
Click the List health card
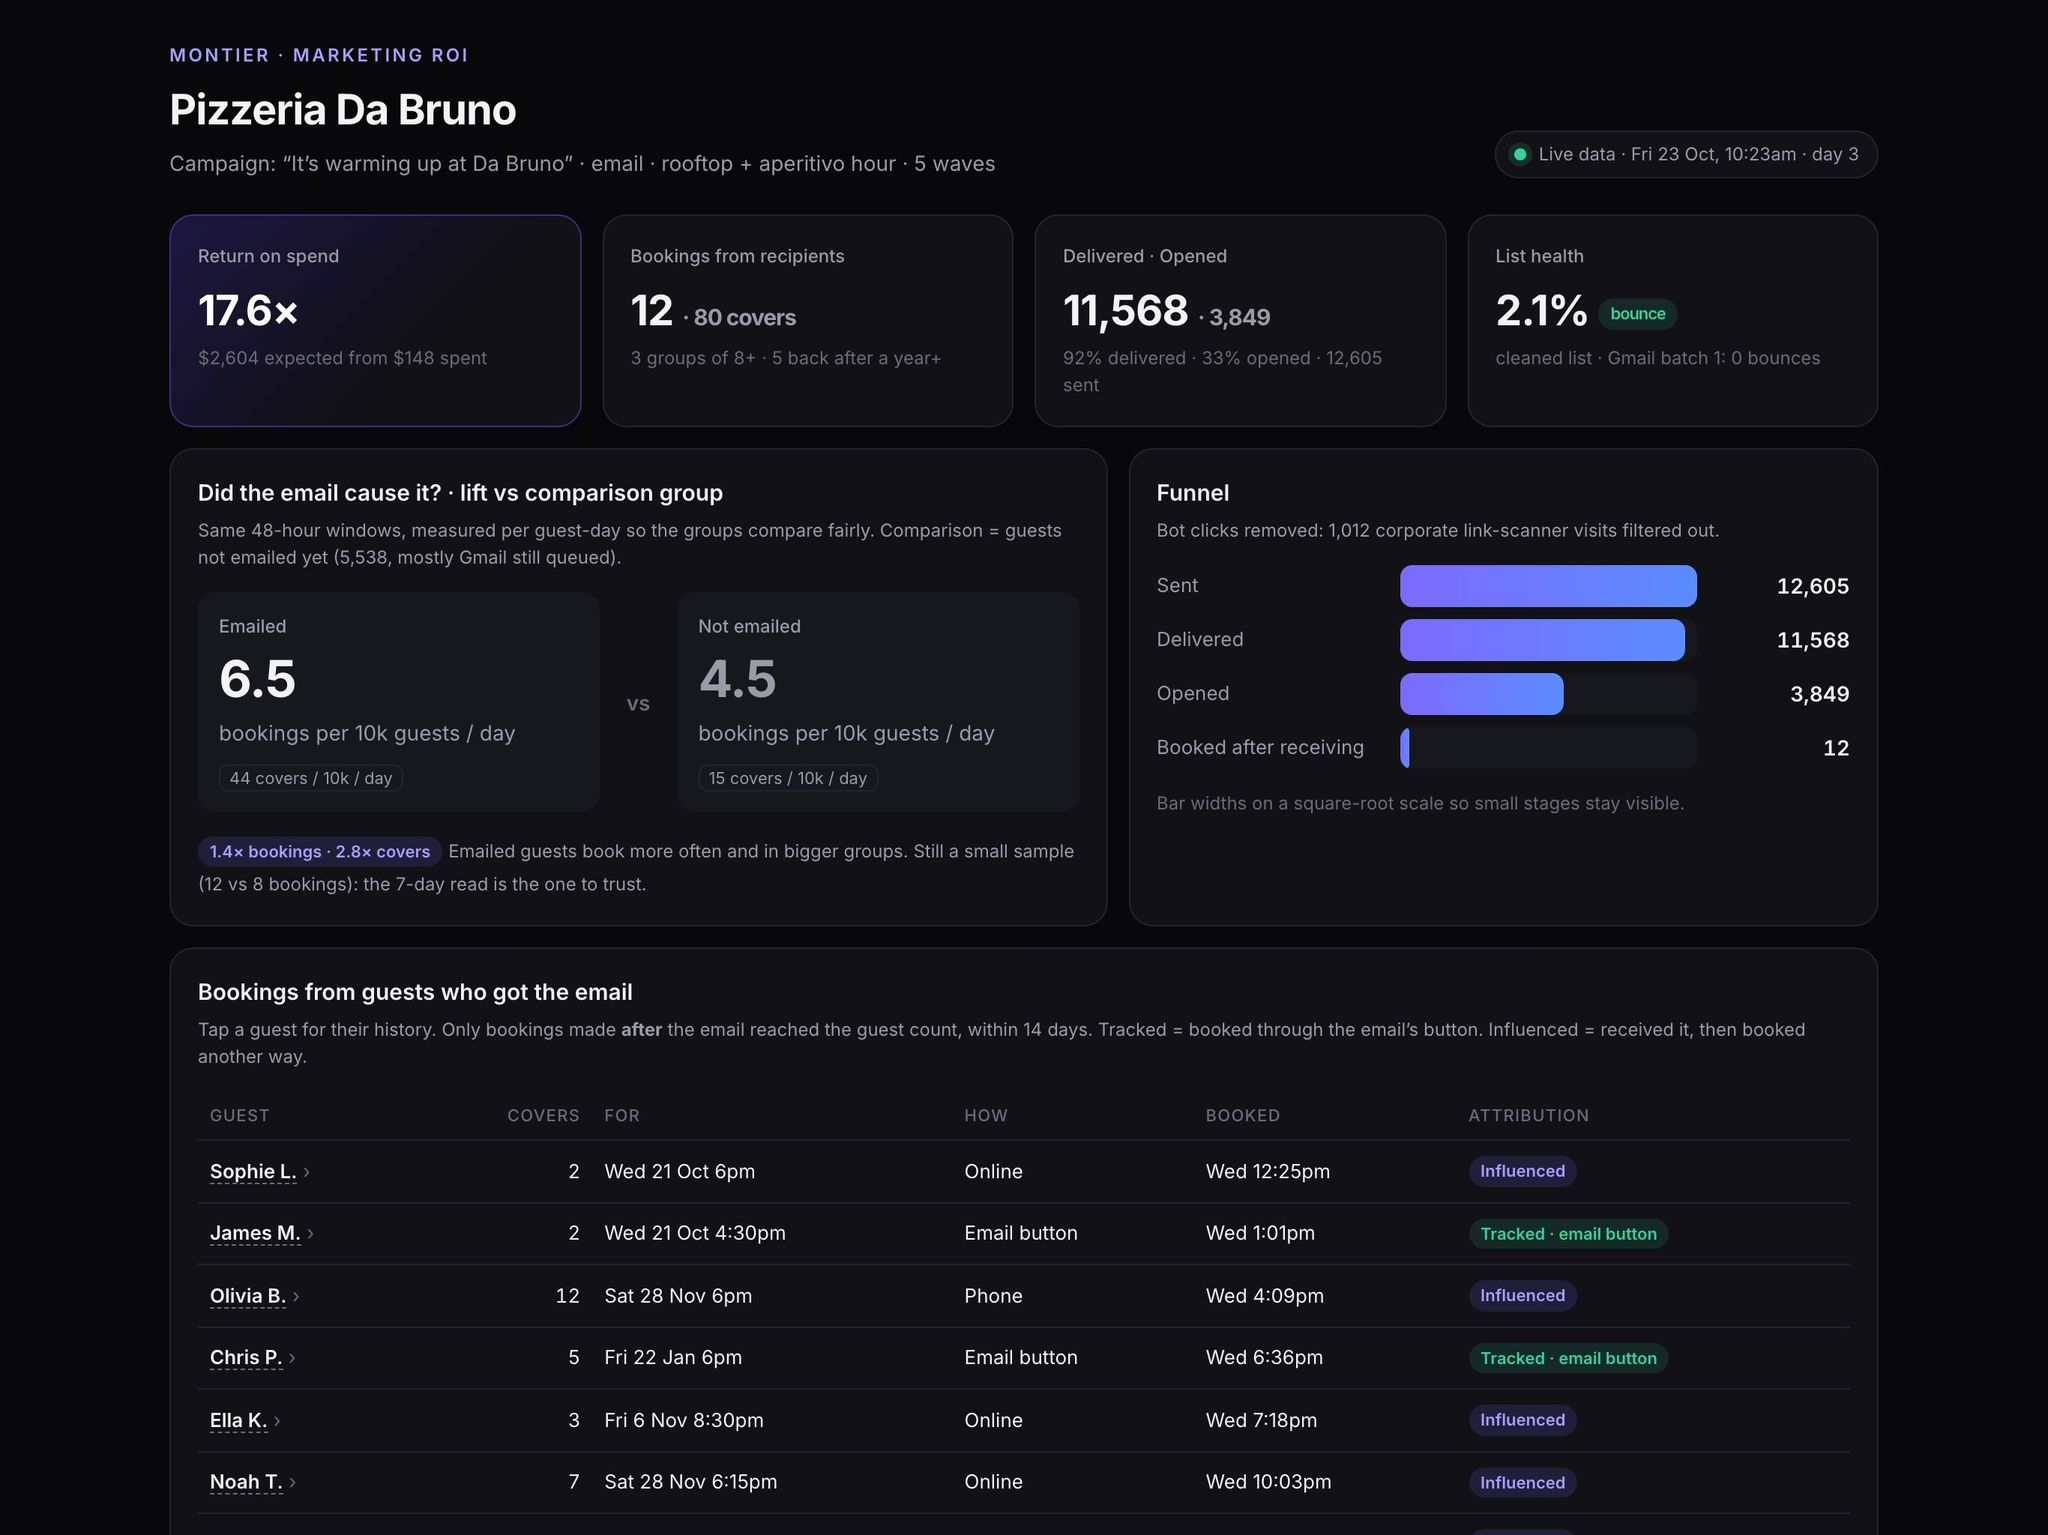(x=1673, y=321)
